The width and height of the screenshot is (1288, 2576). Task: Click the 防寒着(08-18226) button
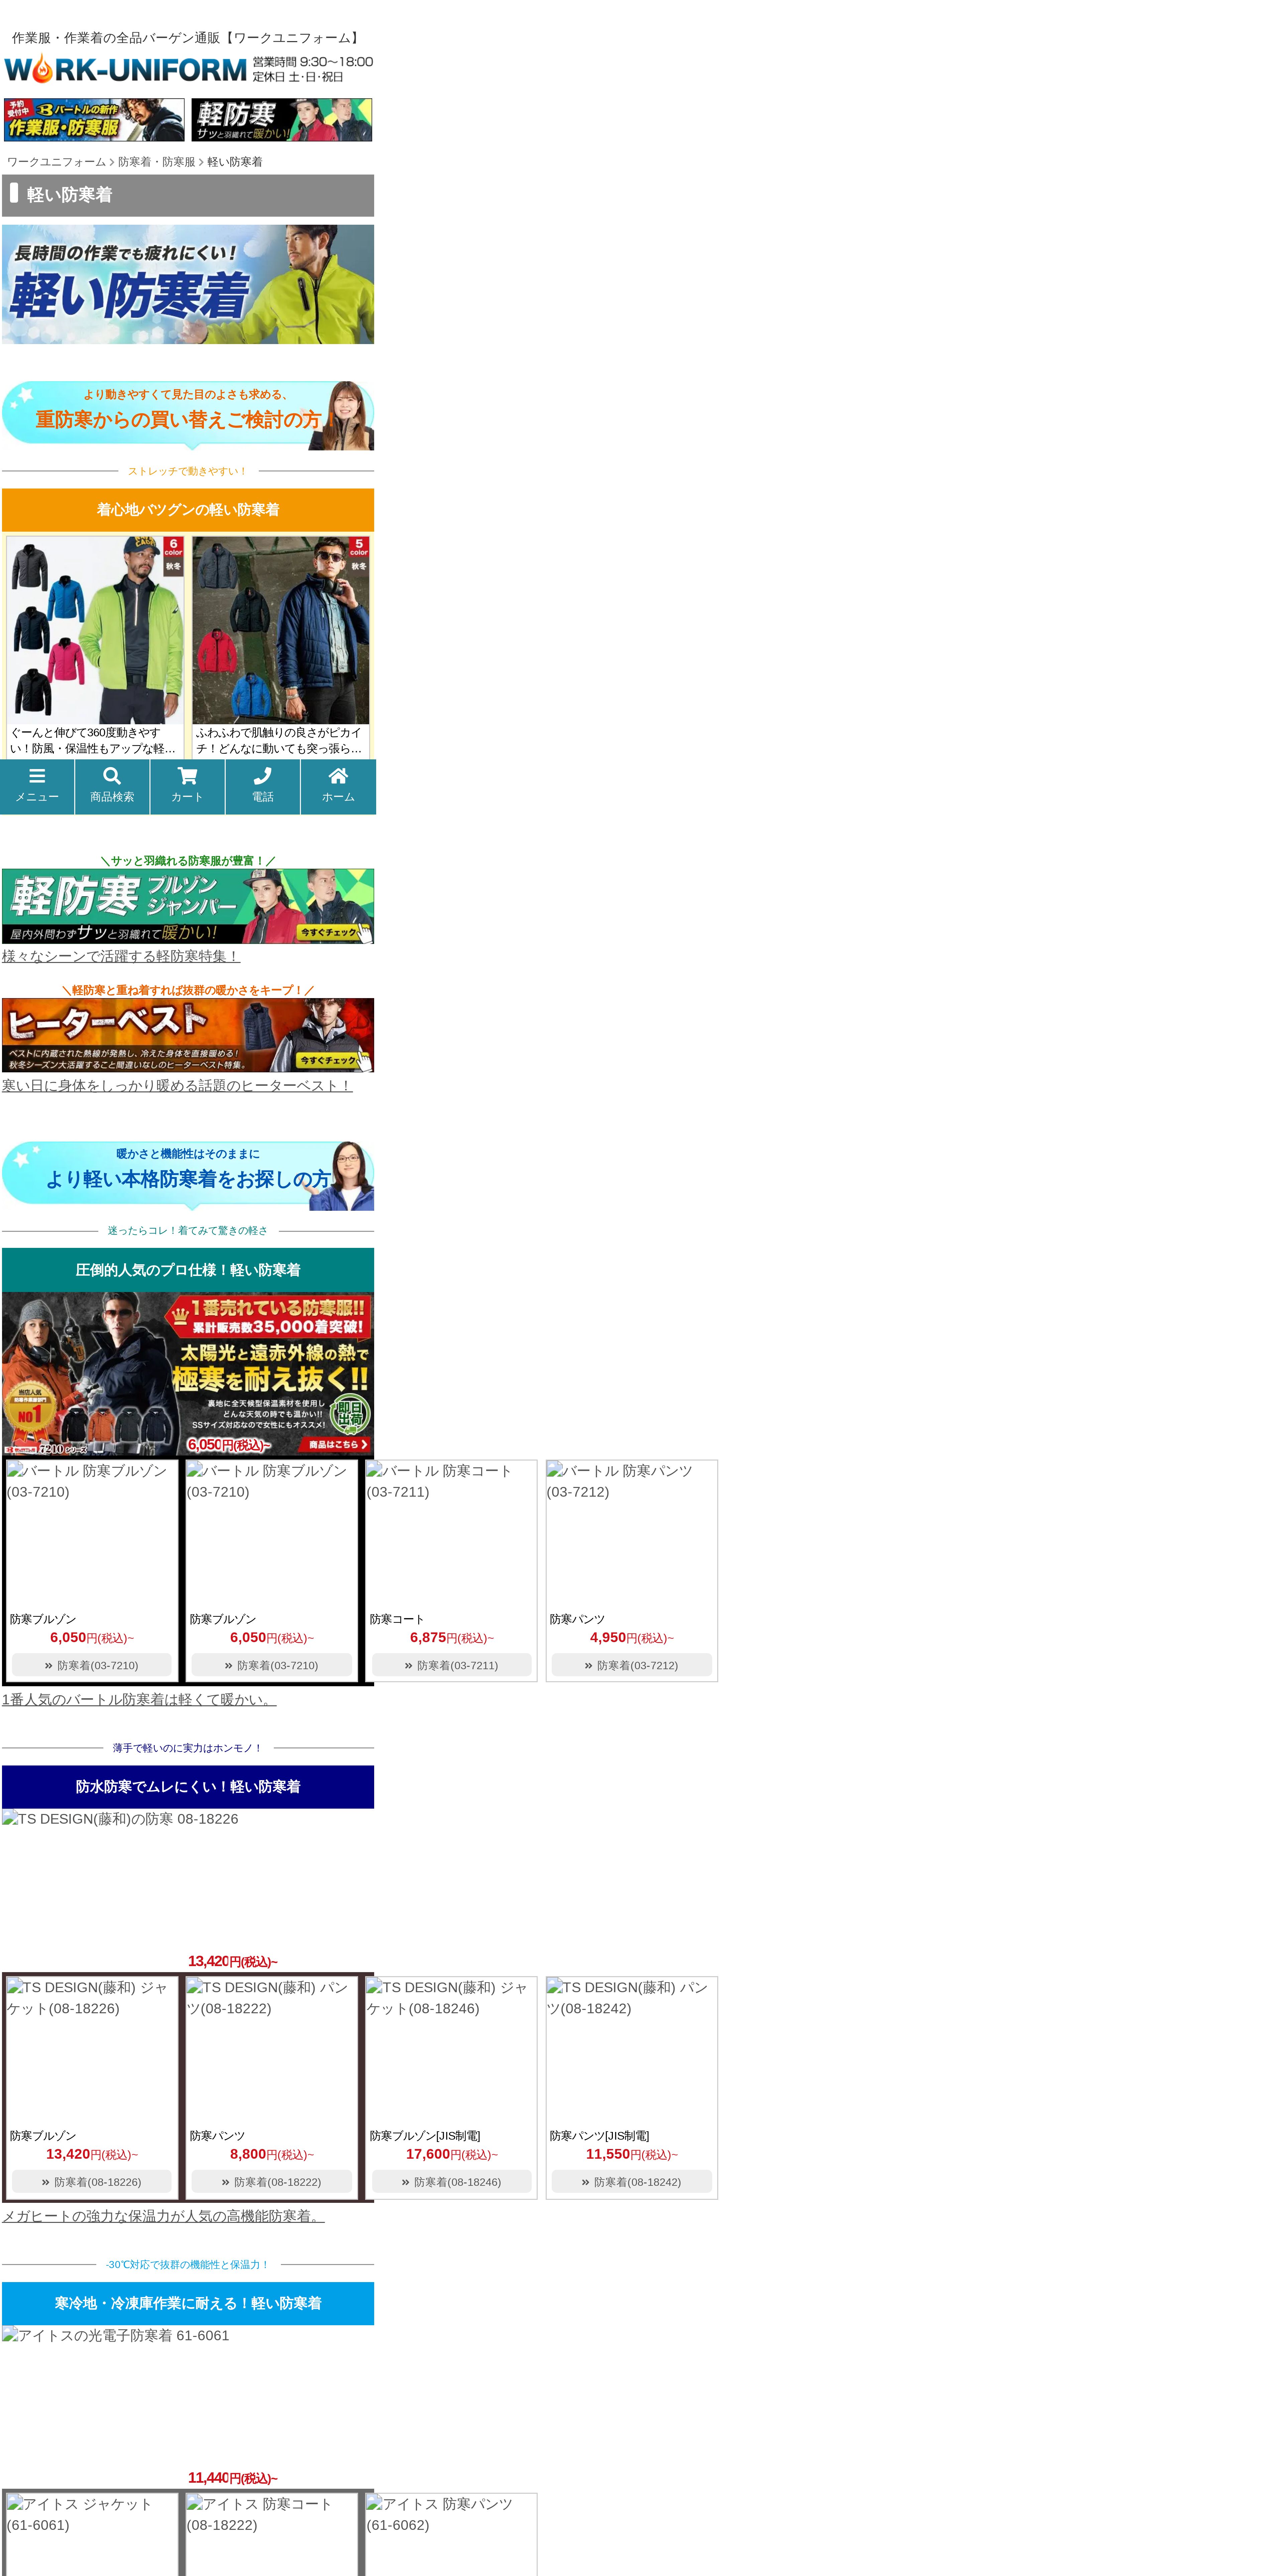pyautogui.click(x=92, y=2182)
